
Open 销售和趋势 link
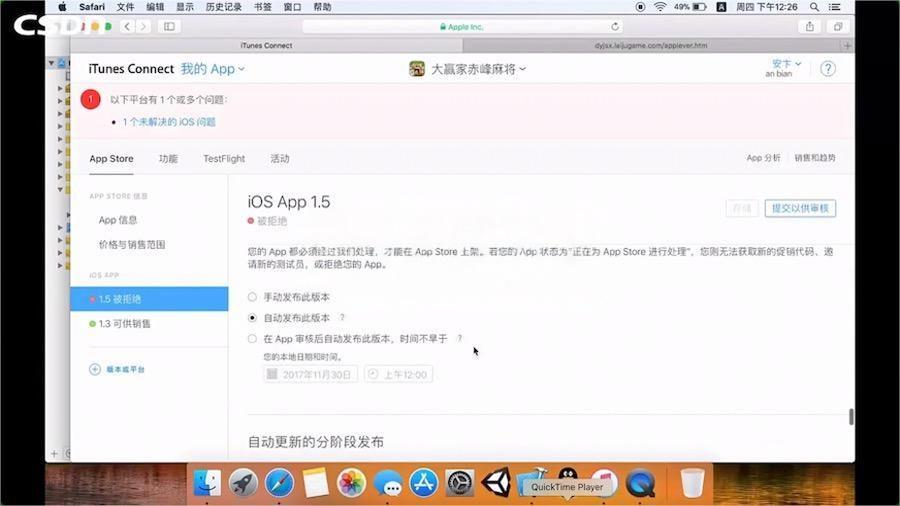click(815, 158)
